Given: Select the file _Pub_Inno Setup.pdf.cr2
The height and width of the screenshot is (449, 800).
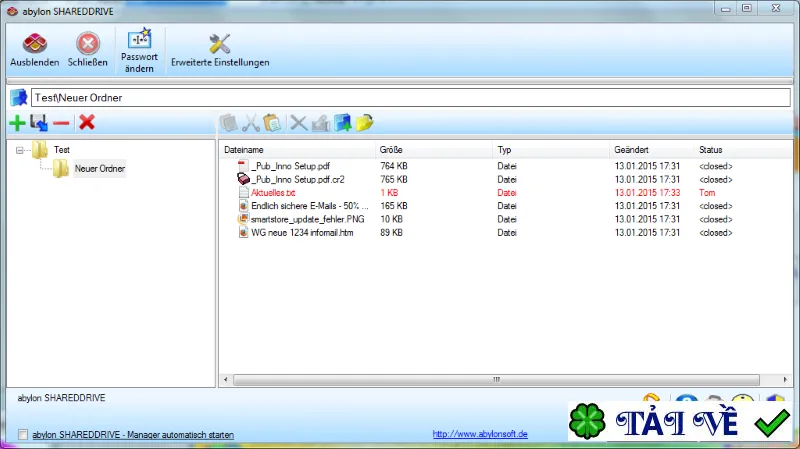Looking at the screenshot, I should pos(298,179).
